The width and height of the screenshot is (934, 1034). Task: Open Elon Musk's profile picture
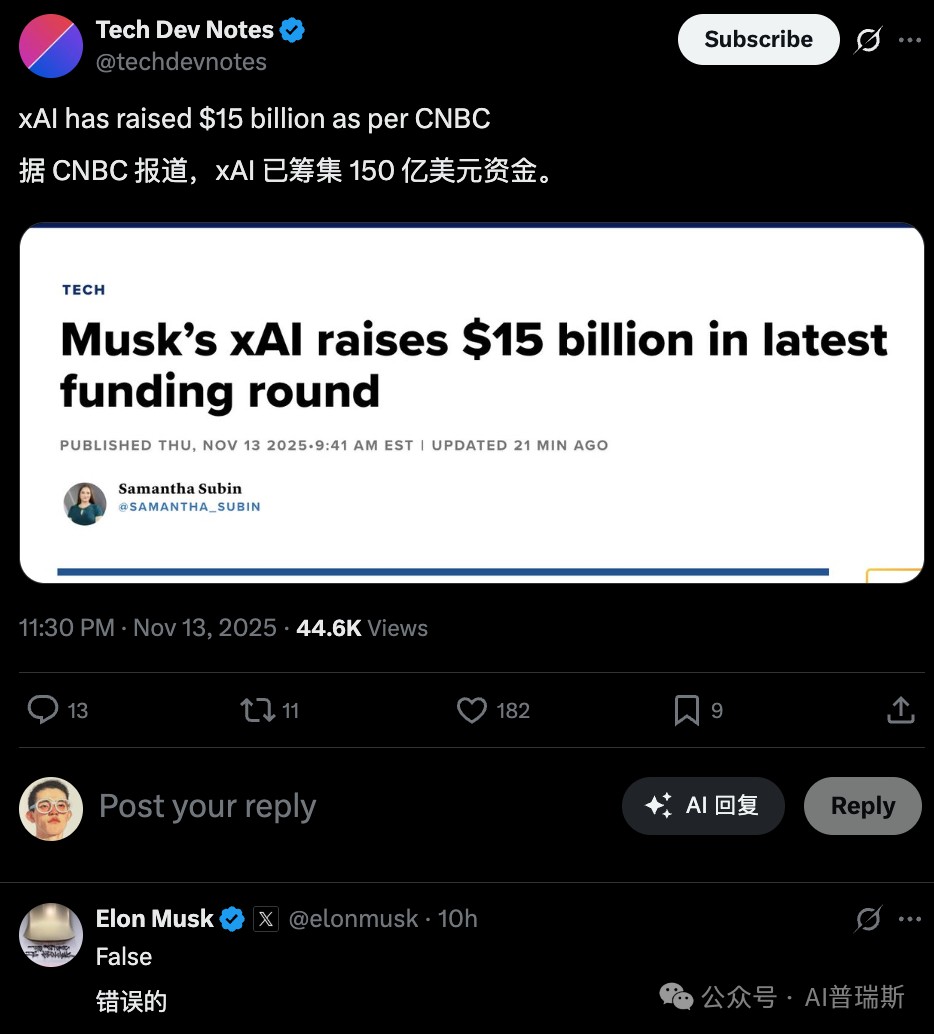(51, 935)
